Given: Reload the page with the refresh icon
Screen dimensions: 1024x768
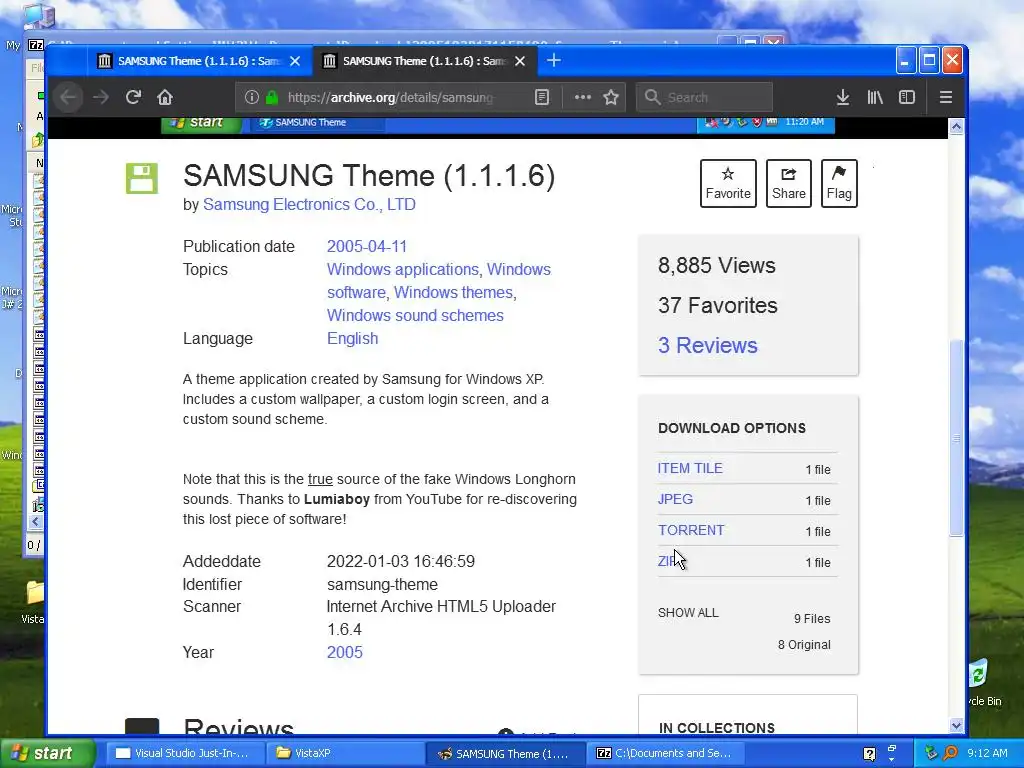Looking at the screenshot, I should click(133, 97).
